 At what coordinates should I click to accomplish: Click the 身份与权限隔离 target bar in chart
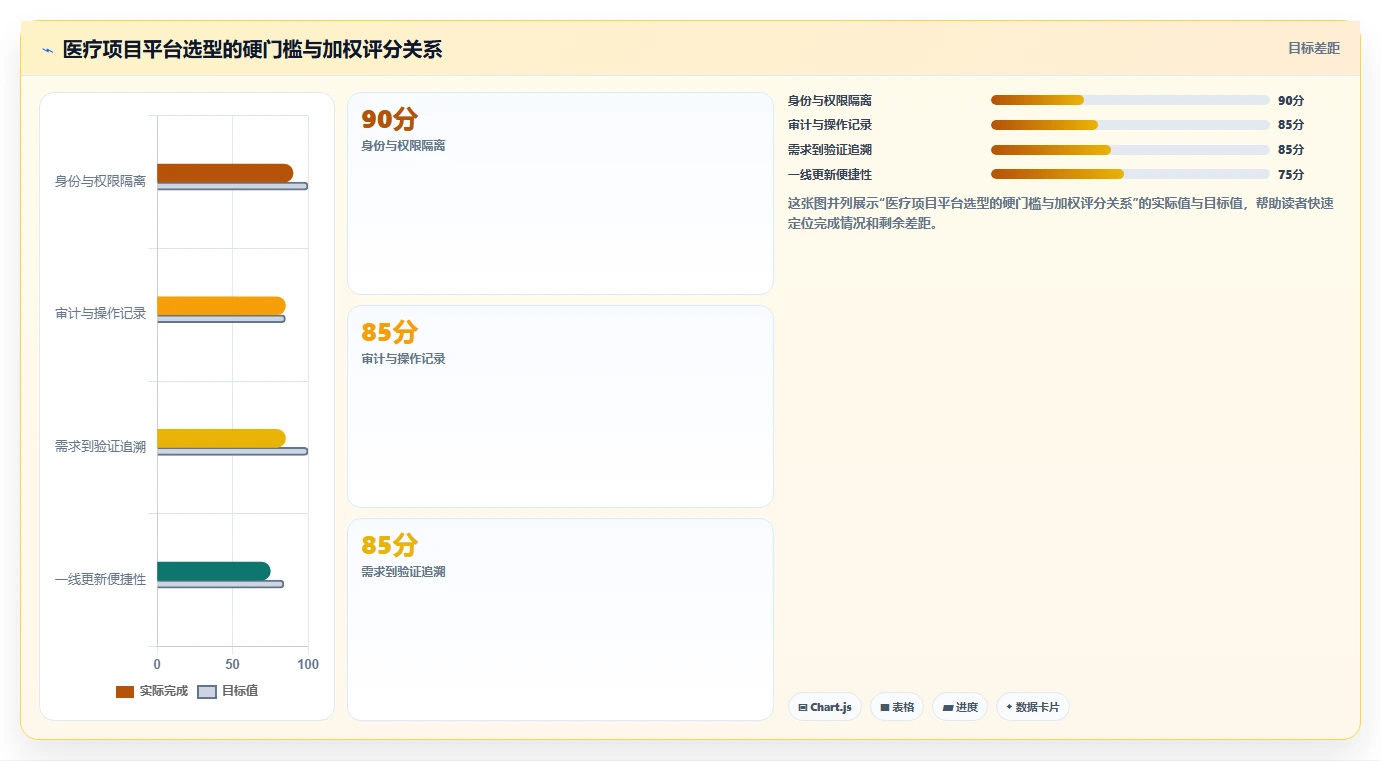232,186
